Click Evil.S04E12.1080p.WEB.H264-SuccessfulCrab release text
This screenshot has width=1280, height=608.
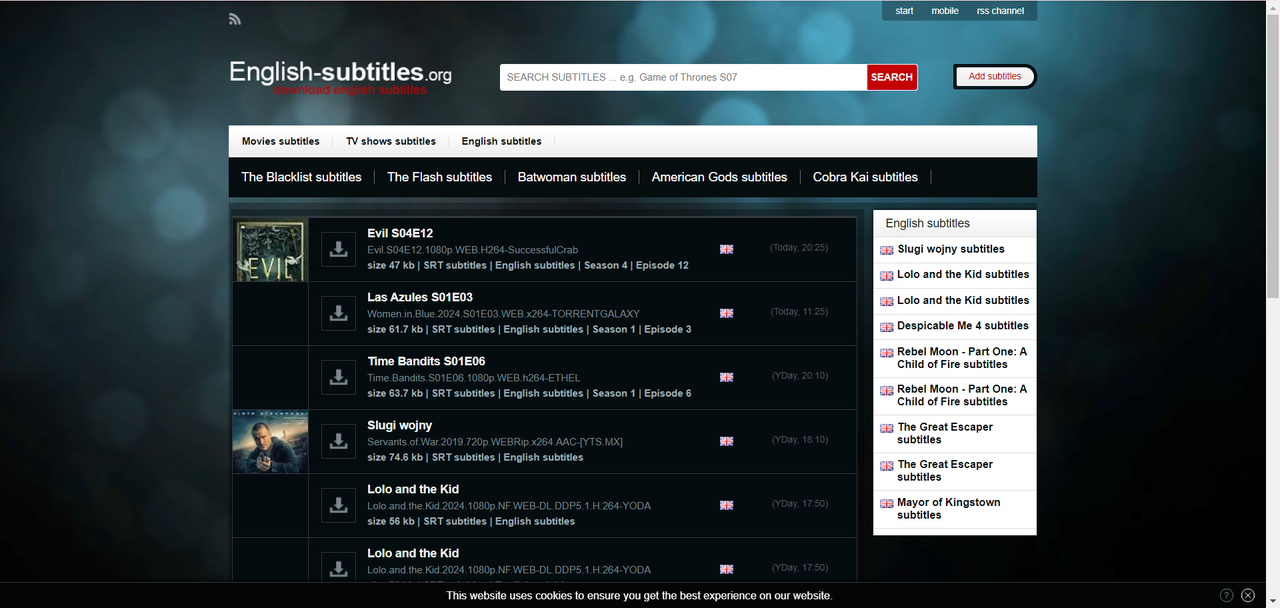click(x=472, y=250)
